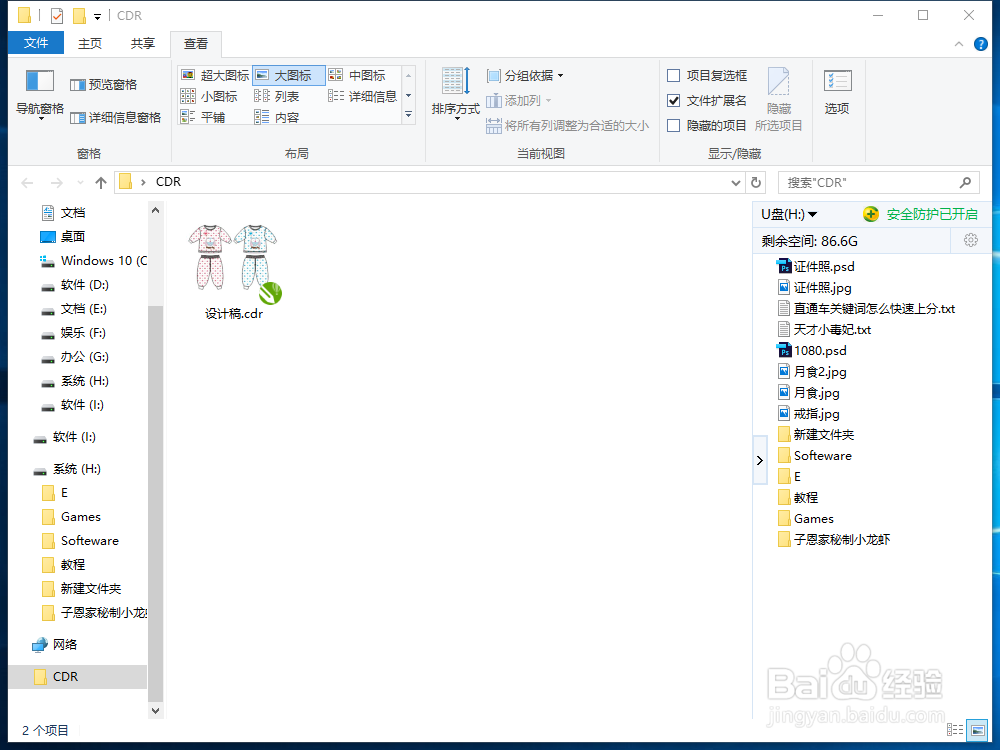
Task: Open 1080.psd in U盘 list
Action: click(812, 351)
